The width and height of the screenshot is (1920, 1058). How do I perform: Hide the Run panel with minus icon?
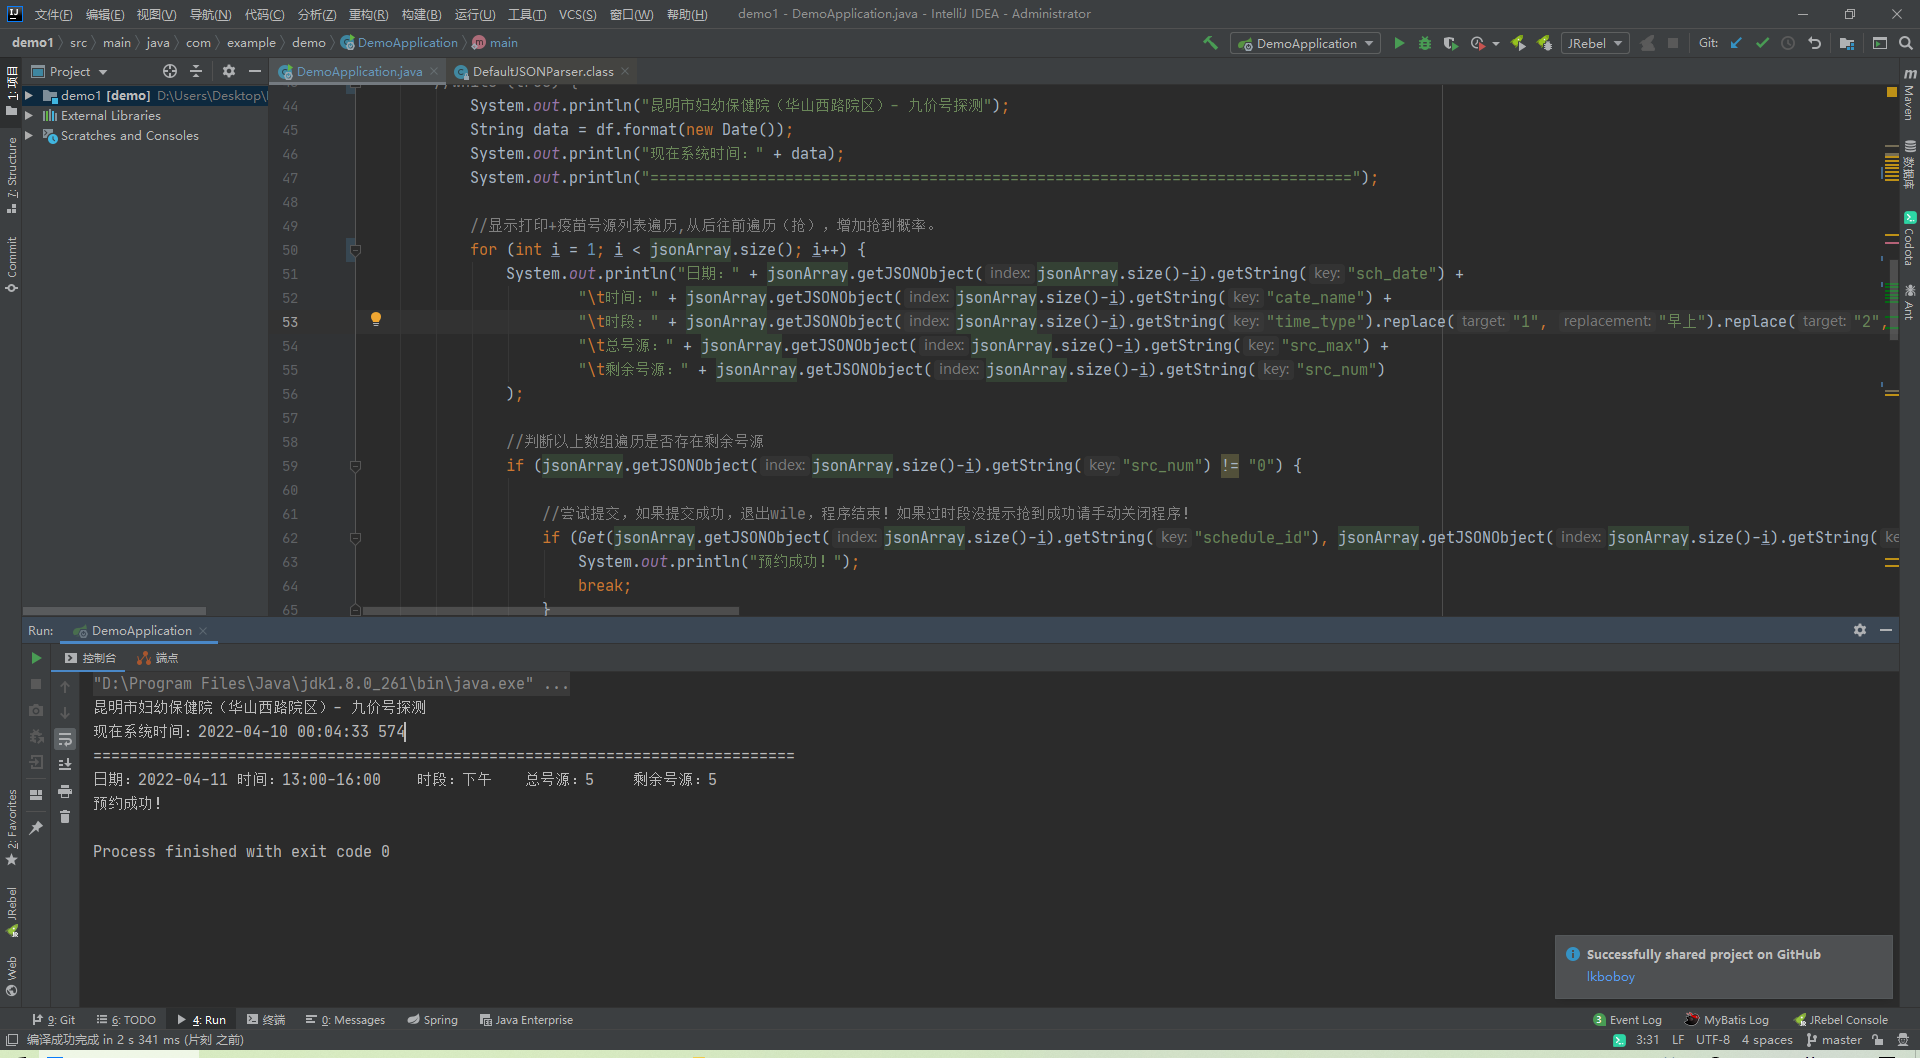click(1886, 630)
